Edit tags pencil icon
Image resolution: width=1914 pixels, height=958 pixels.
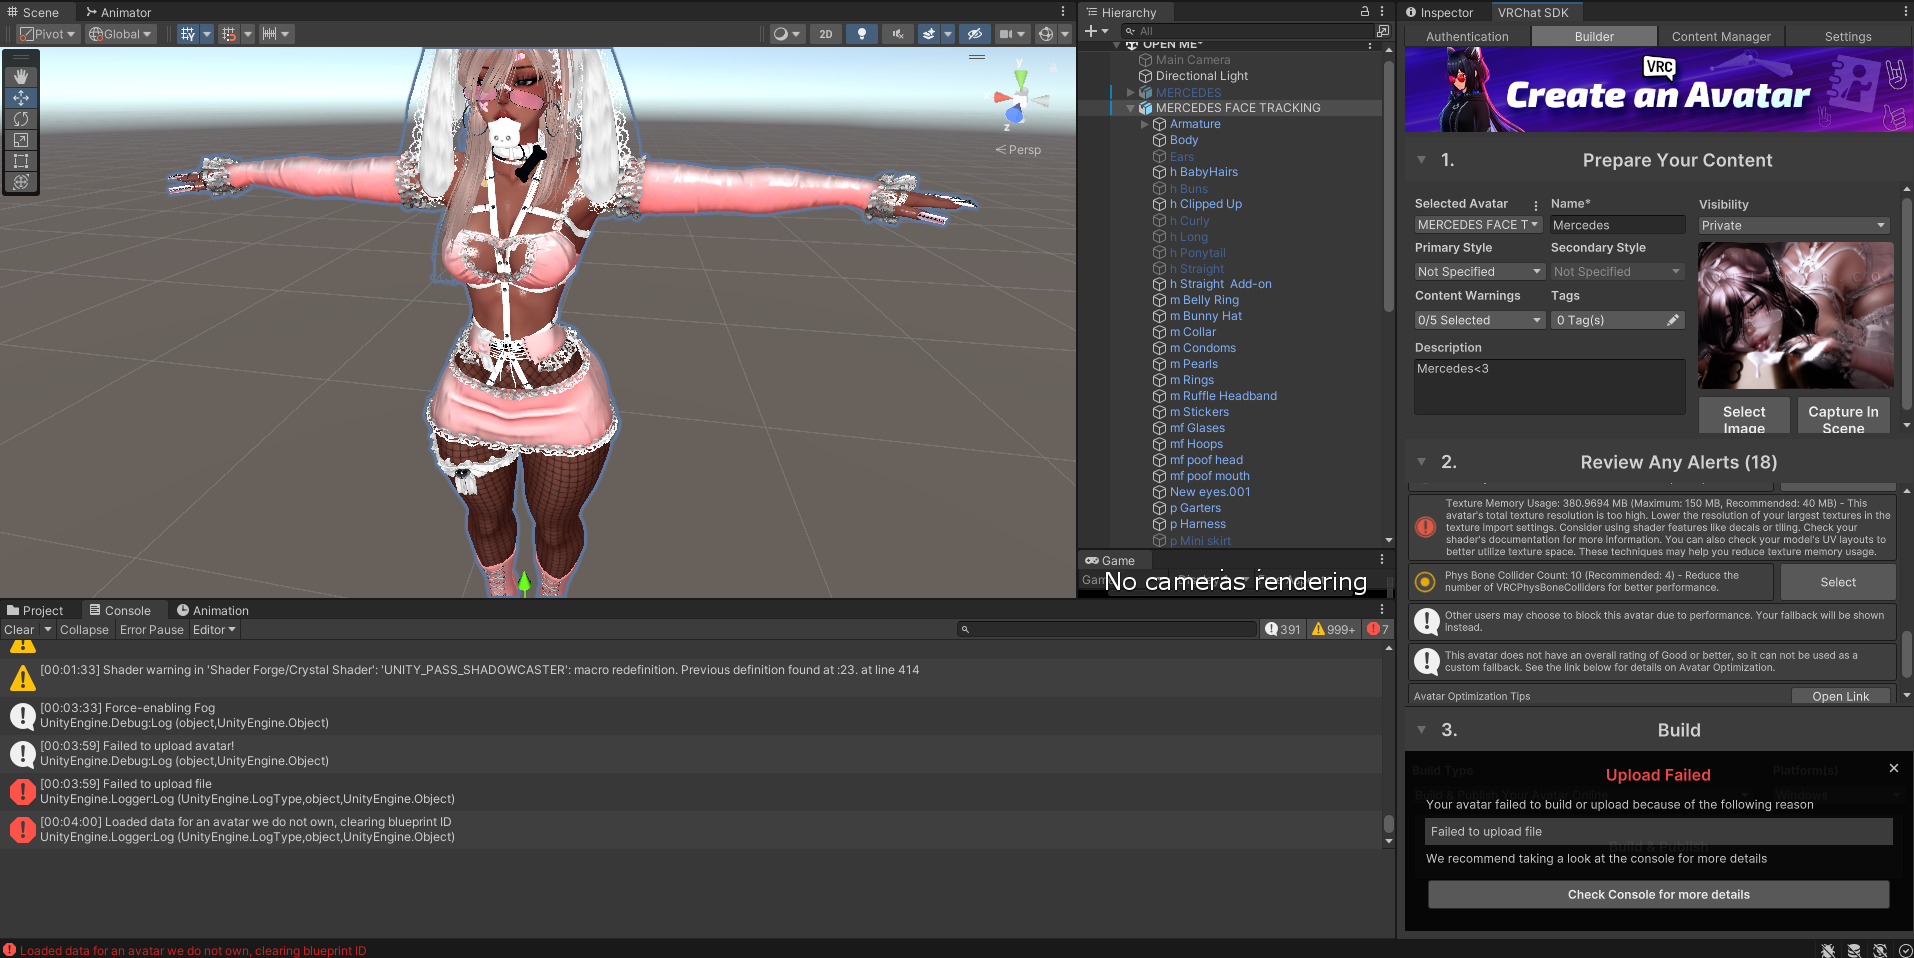point(1672,320)
